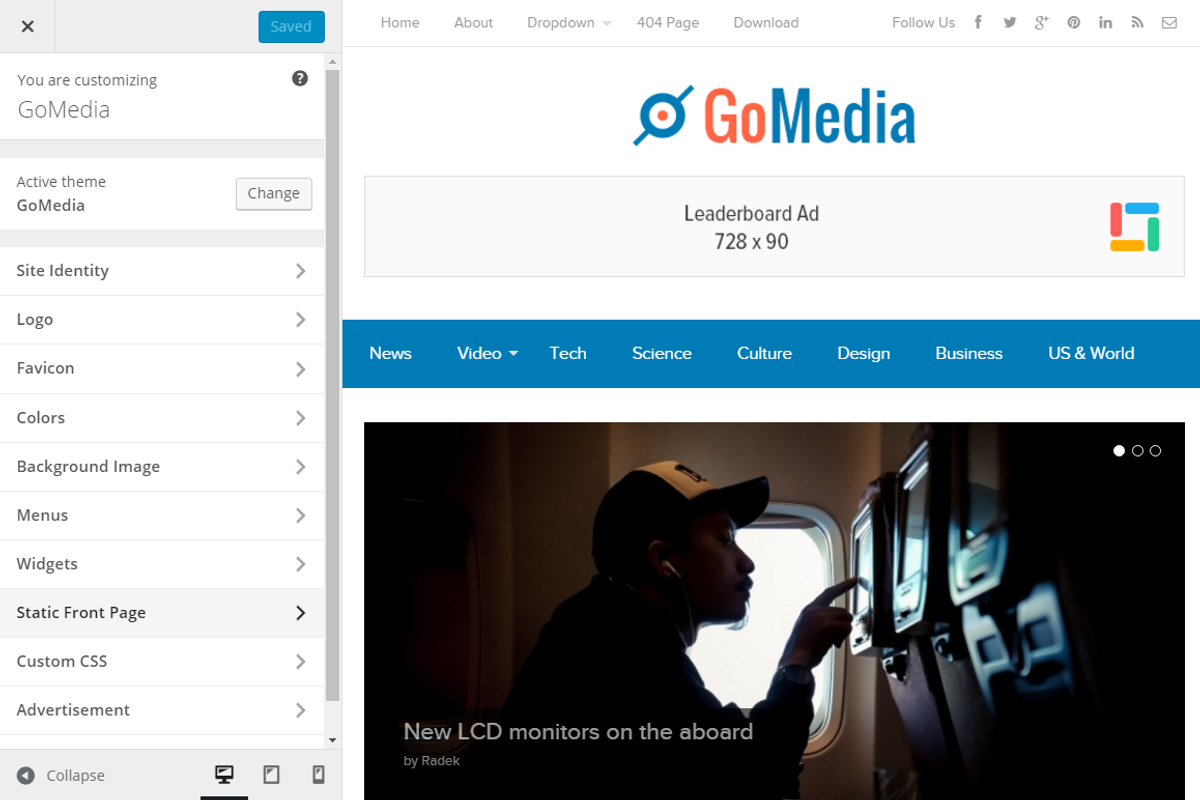Expand the Favicon section

162,369
